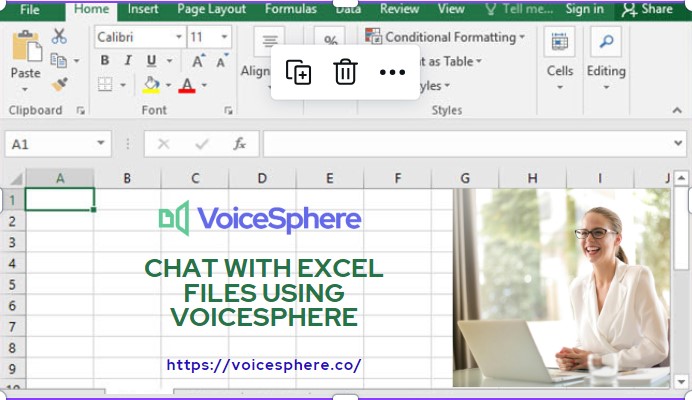
Task: Expand the formula bar chevron
Action: (678, 143)
